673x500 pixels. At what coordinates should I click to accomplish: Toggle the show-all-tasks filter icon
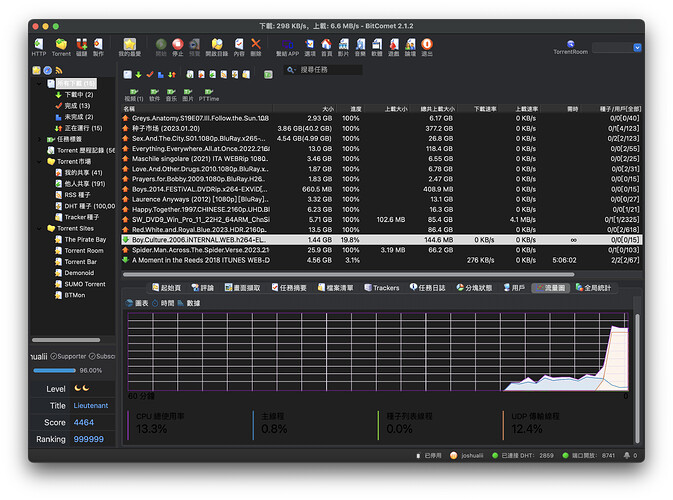click(127, 75)
